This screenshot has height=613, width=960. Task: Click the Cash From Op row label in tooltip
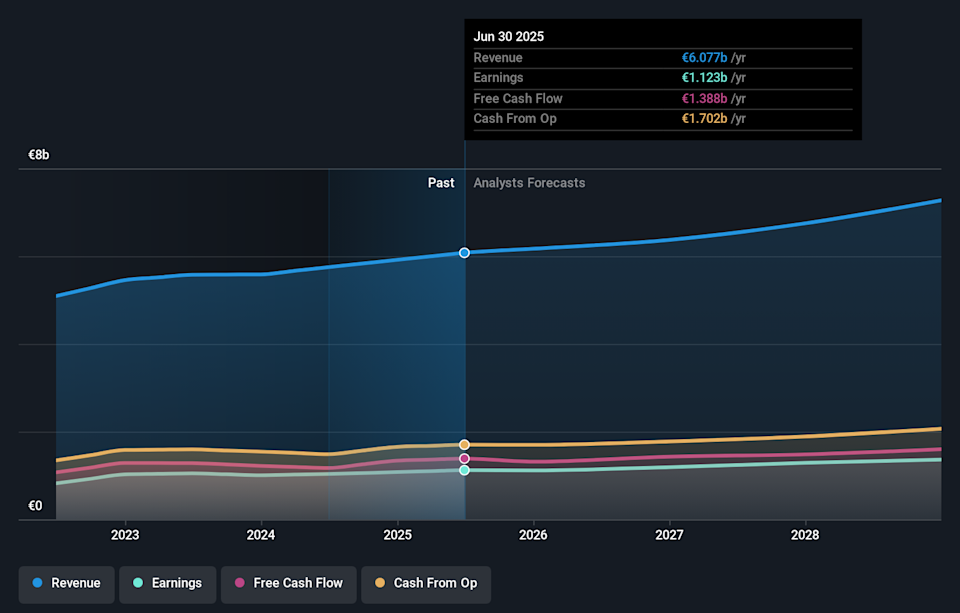coord(515,119)
